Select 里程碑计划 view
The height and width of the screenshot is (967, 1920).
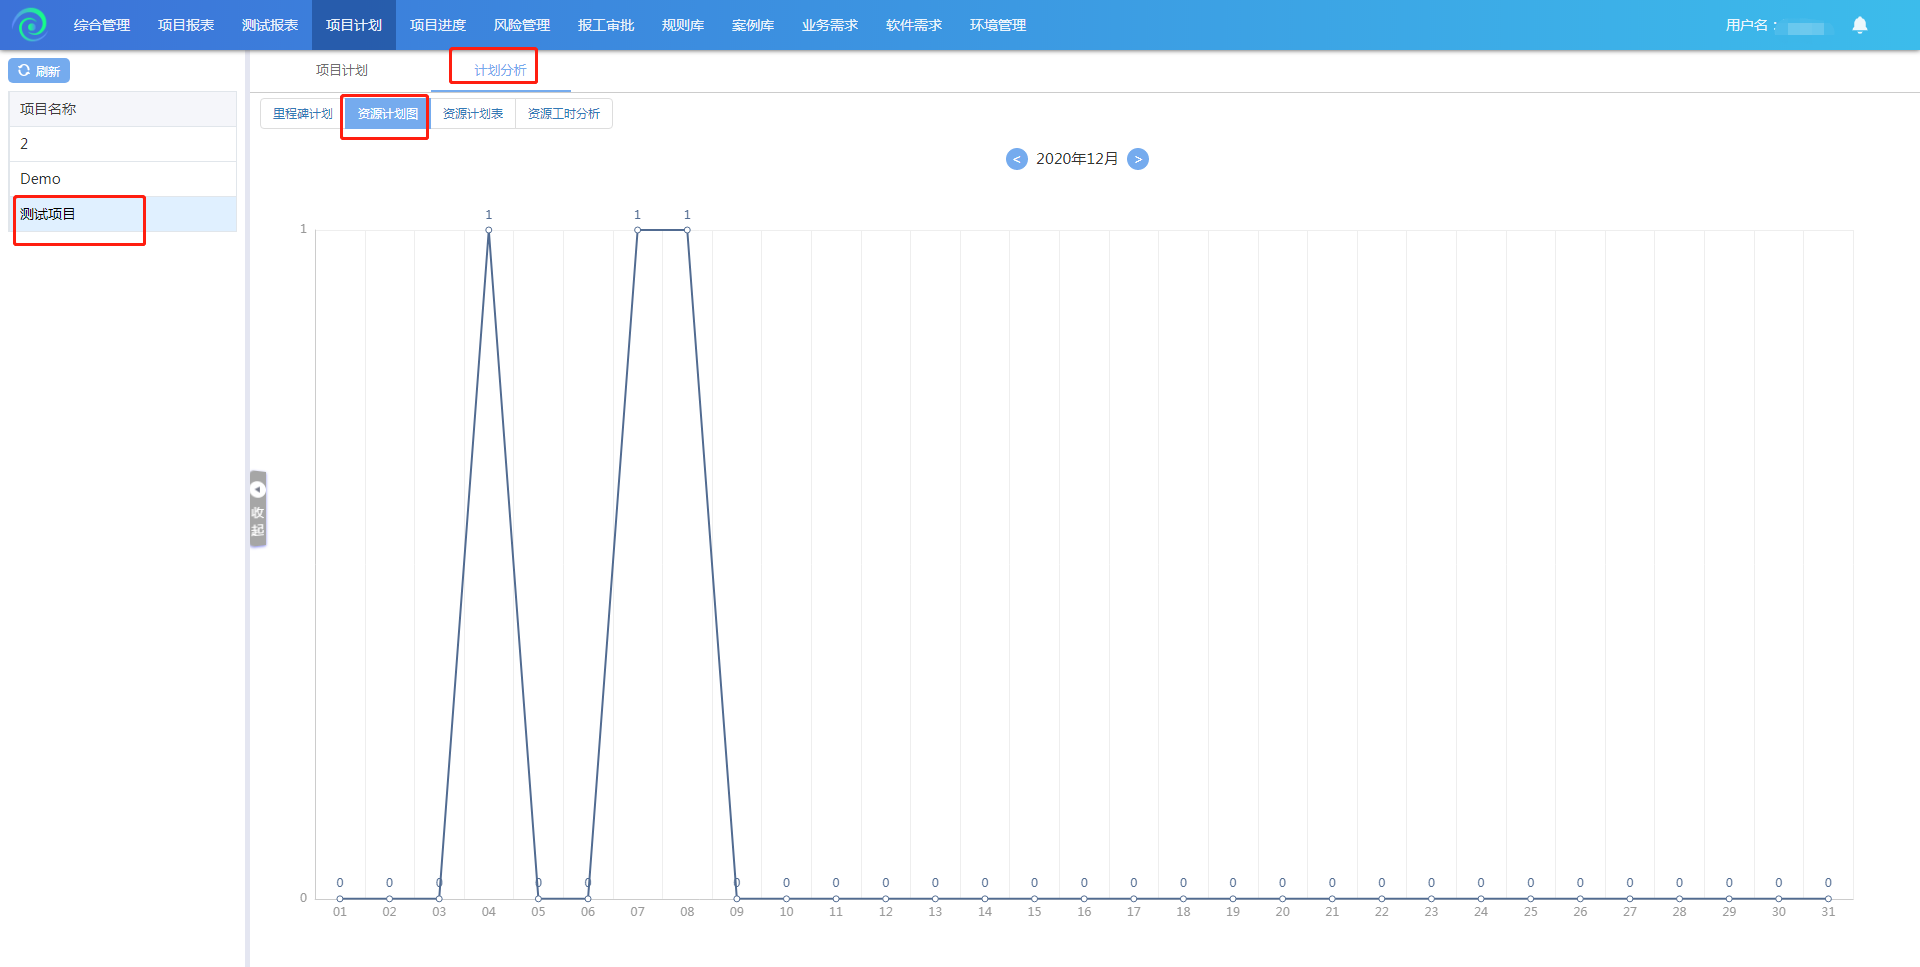(x=302, y=114)
